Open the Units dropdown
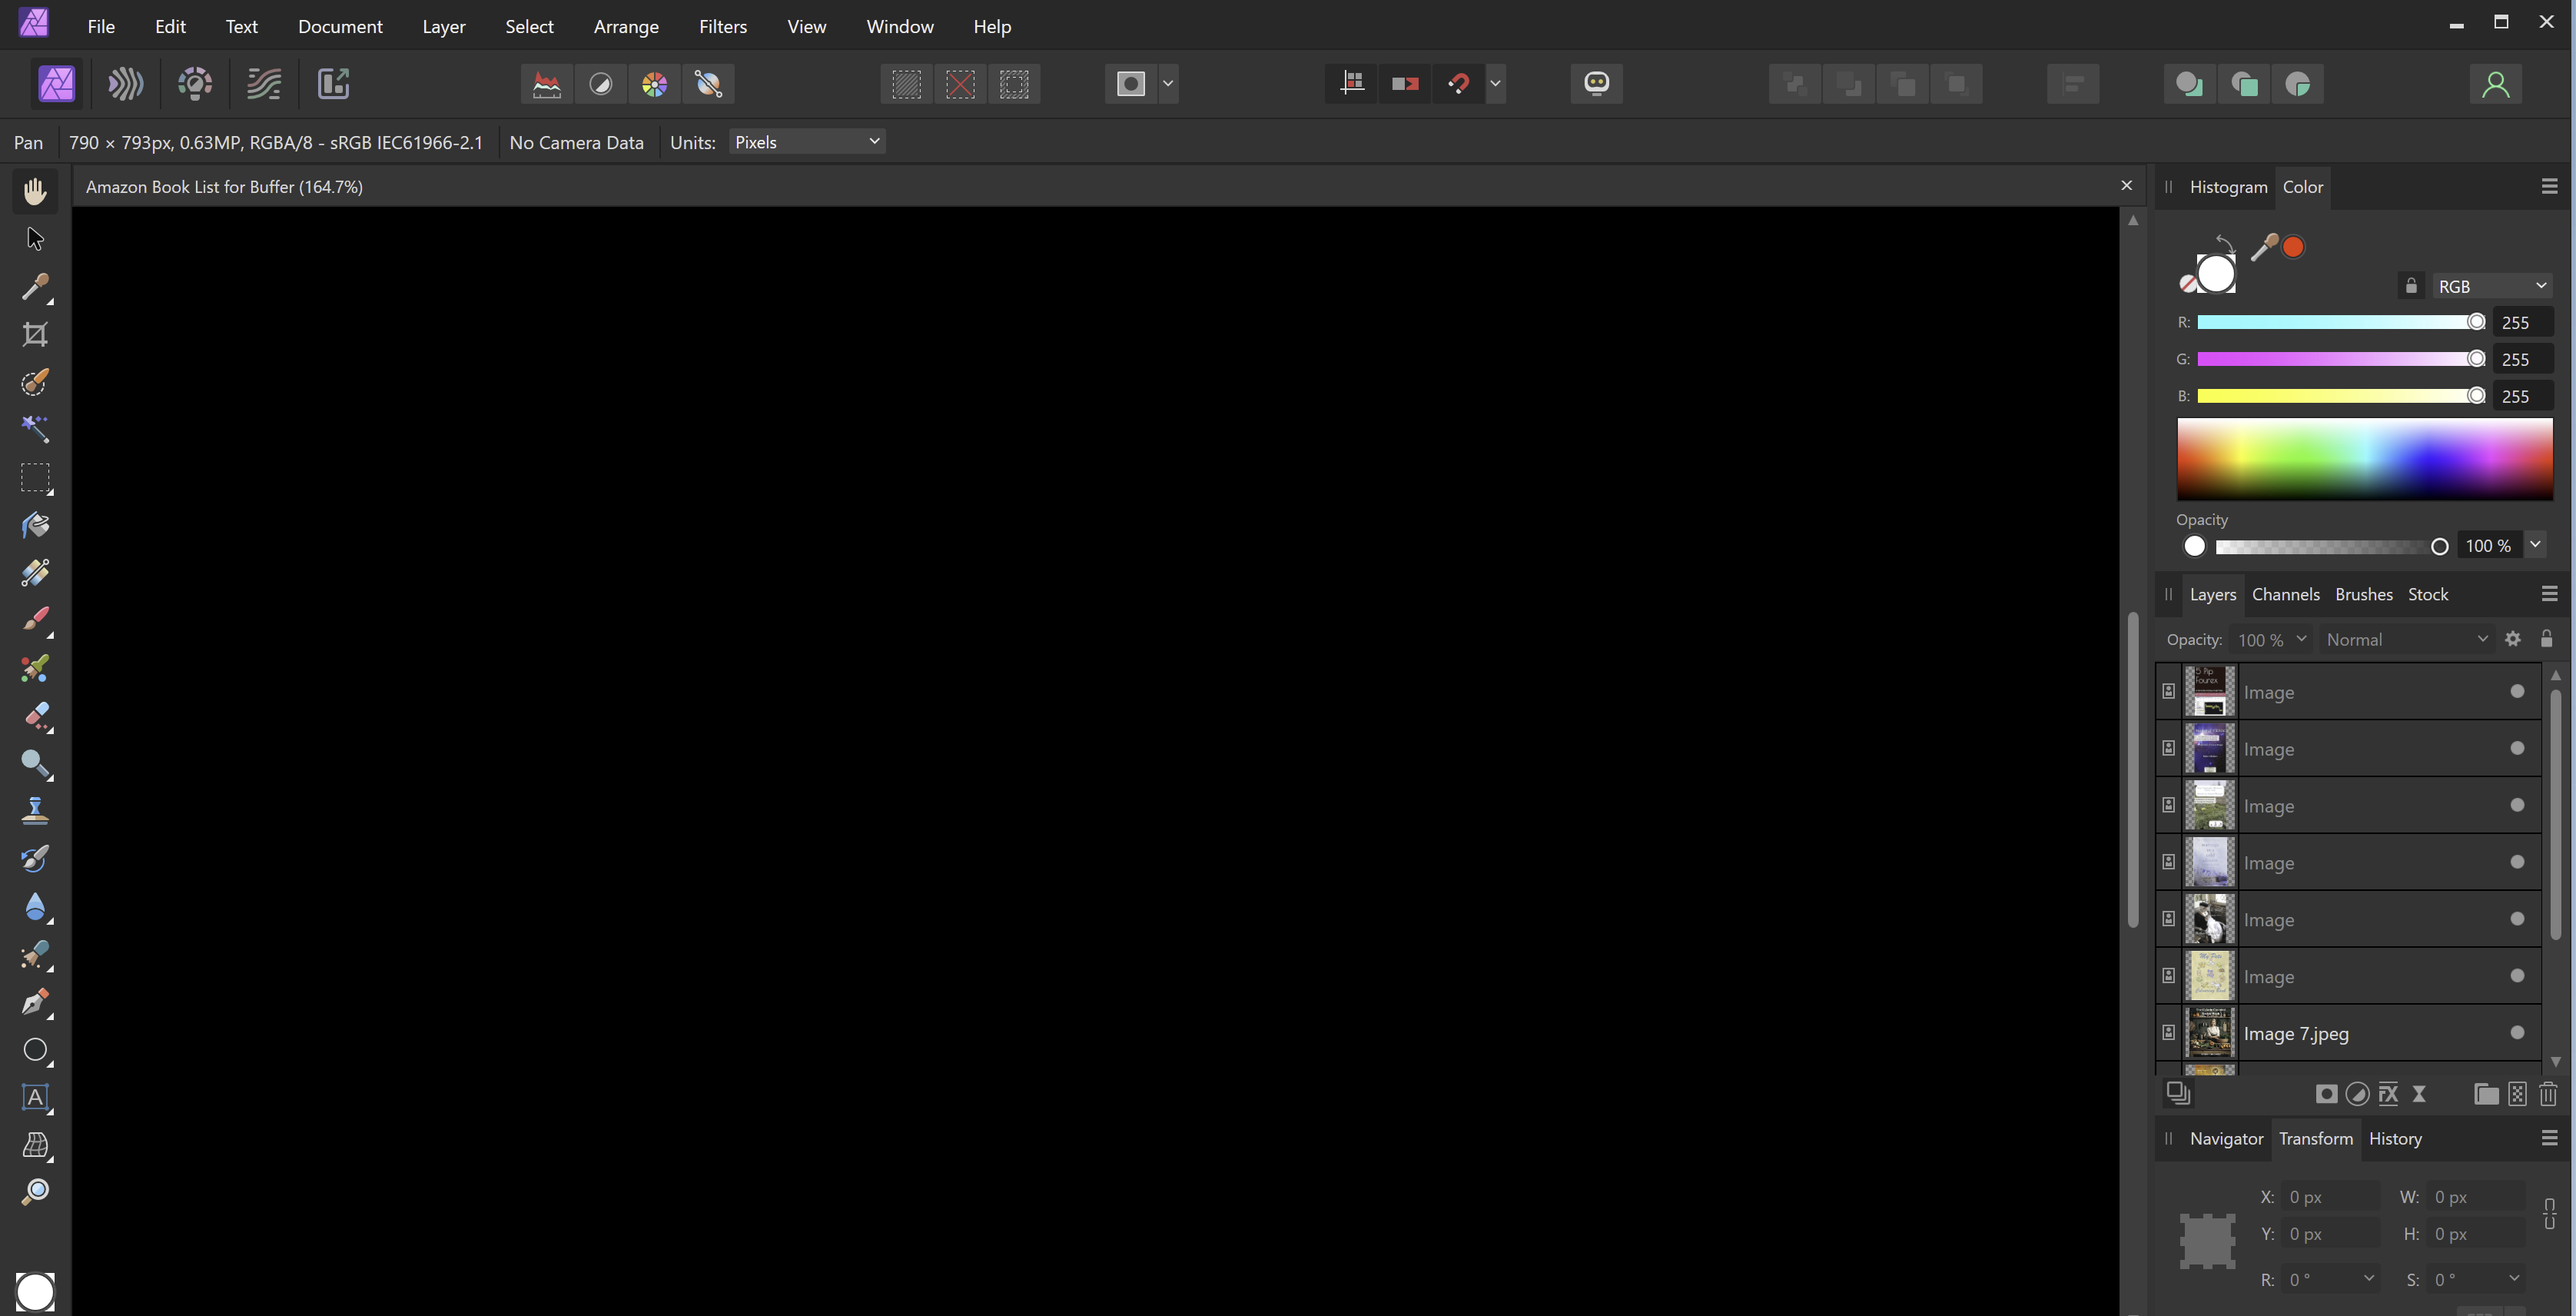Image resolution: width=2576 pixels, height=1316 pixels. tap(807, 142)
